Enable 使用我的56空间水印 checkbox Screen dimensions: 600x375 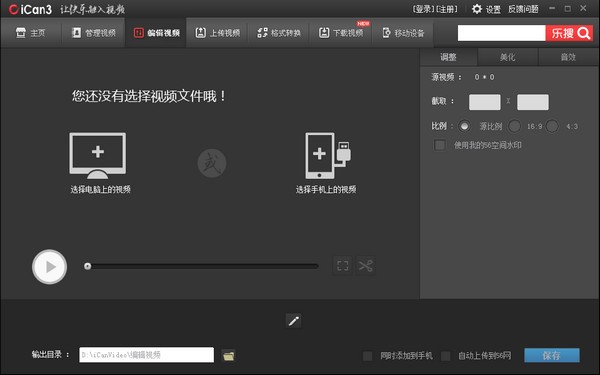440,145
